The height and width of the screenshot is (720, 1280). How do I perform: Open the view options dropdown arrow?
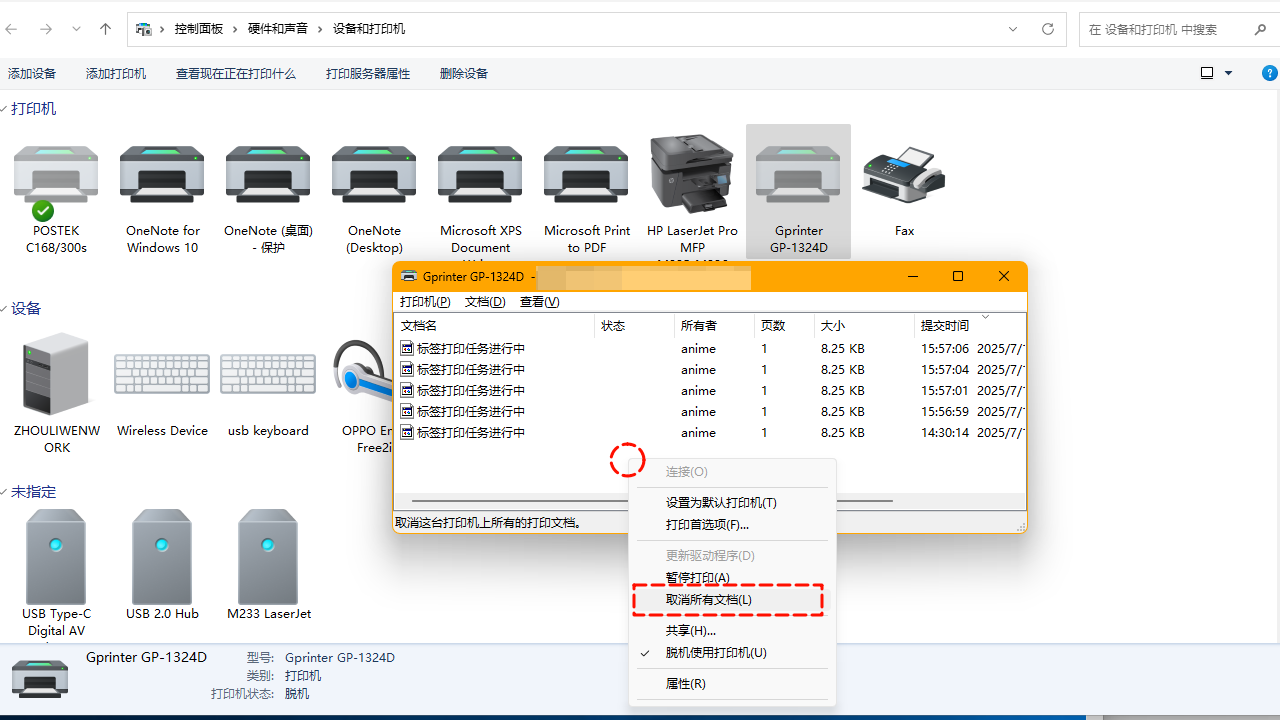point(1229,73)
